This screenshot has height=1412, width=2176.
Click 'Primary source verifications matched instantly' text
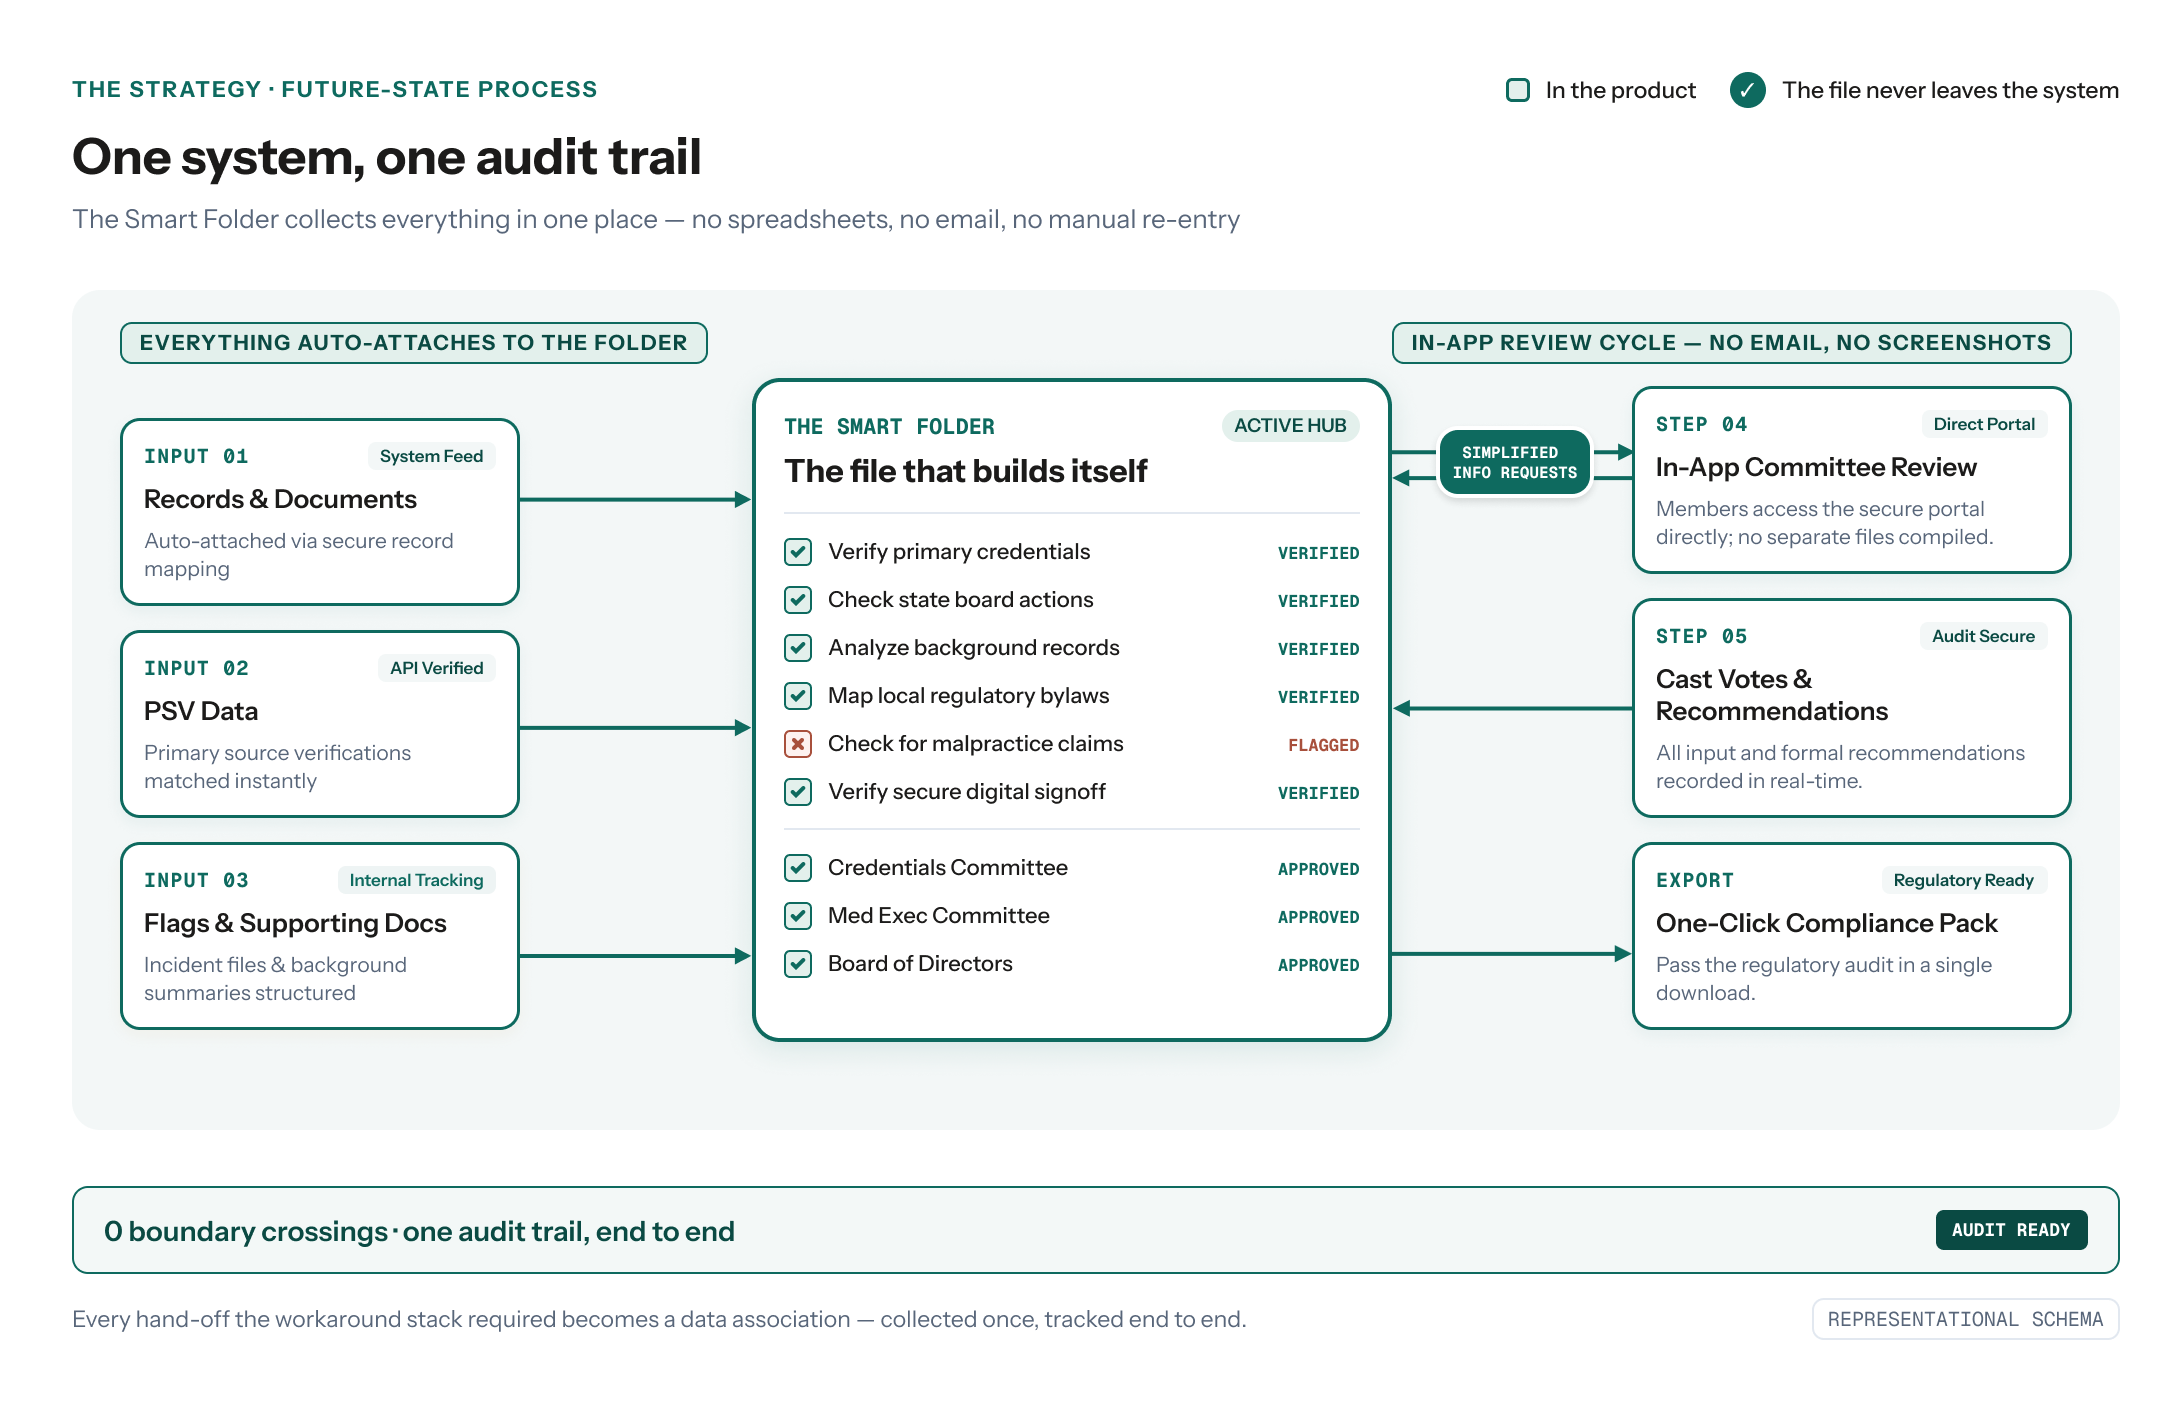click(x=277, y=766)
